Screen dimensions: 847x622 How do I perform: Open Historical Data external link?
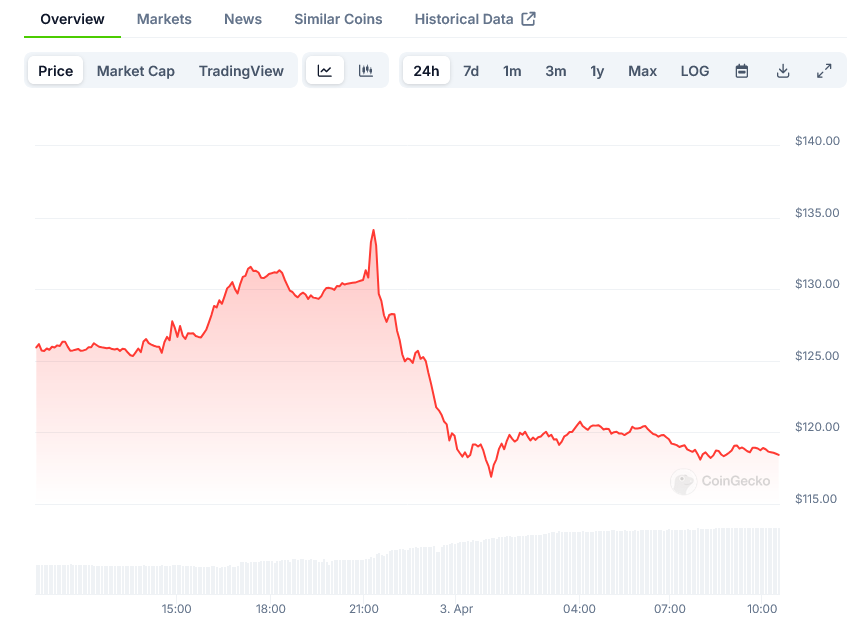pos(475,19)
